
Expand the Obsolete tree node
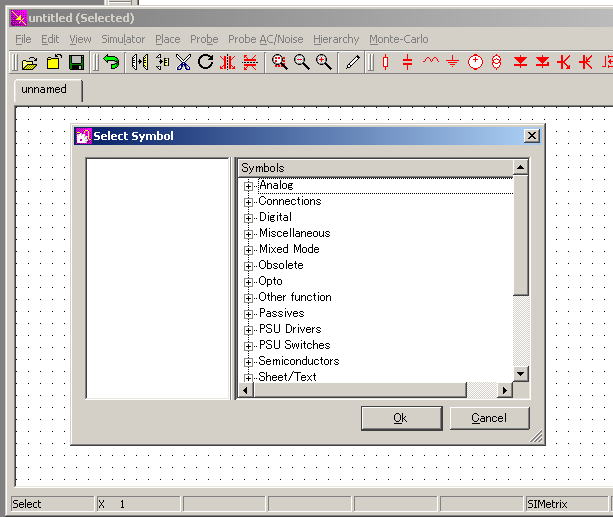248,266
